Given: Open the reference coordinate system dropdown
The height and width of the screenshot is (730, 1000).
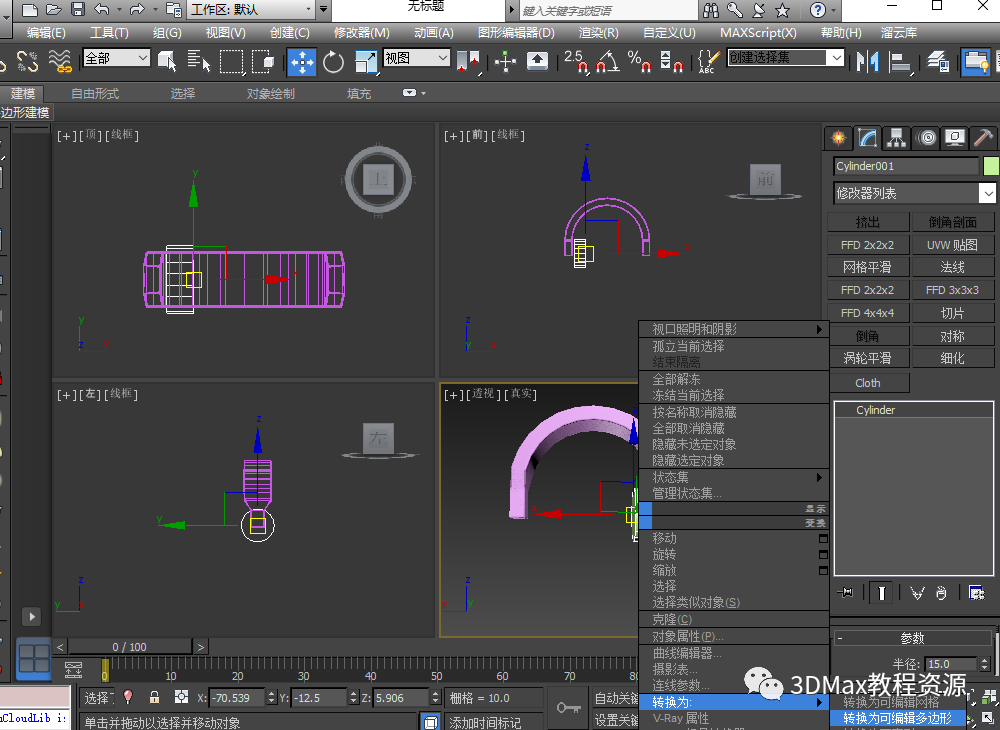Looking at the screenshot, I should click(x=417, y=59).
